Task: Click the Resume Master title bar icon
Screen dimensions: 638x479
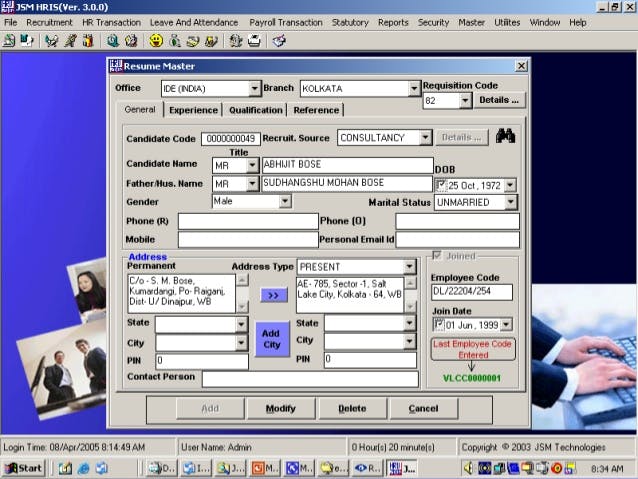Action: pyautogui.click(x=115, y=66)
